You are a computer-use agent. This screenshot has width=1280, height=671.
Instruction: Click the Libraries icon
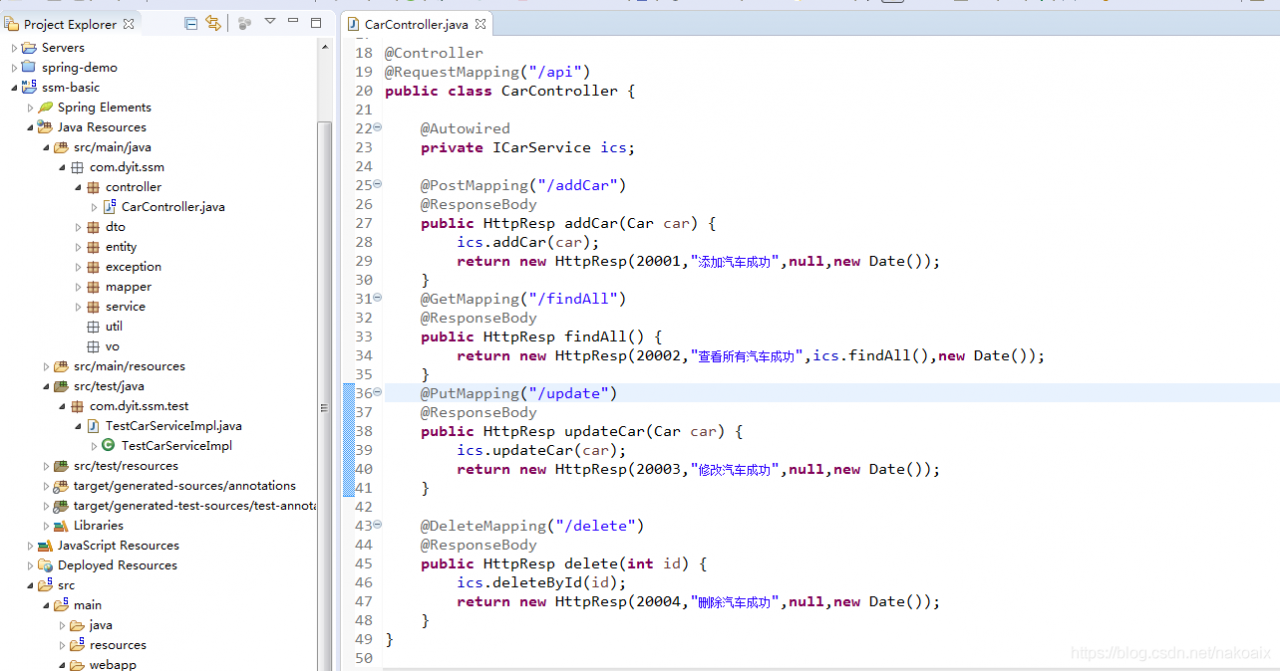click(x=61, y=526)
